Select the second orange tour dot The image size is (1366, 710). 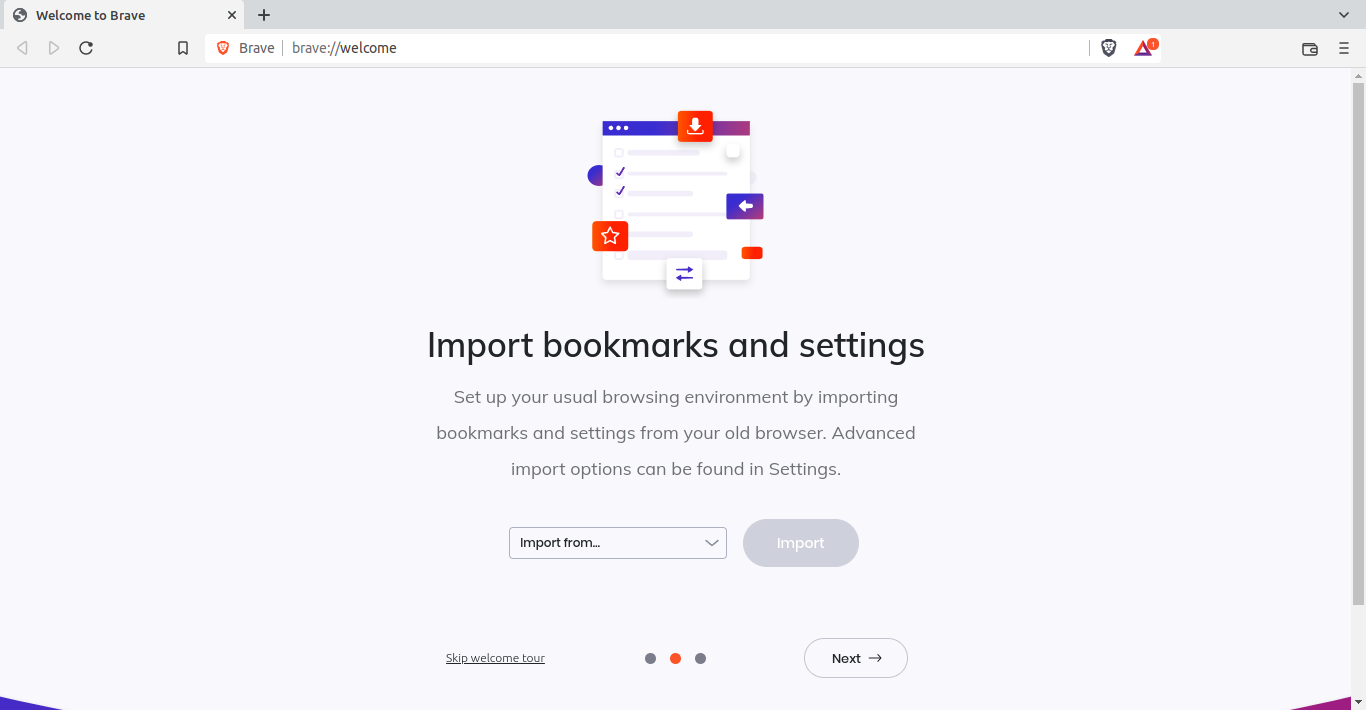[x=675, y=658]
